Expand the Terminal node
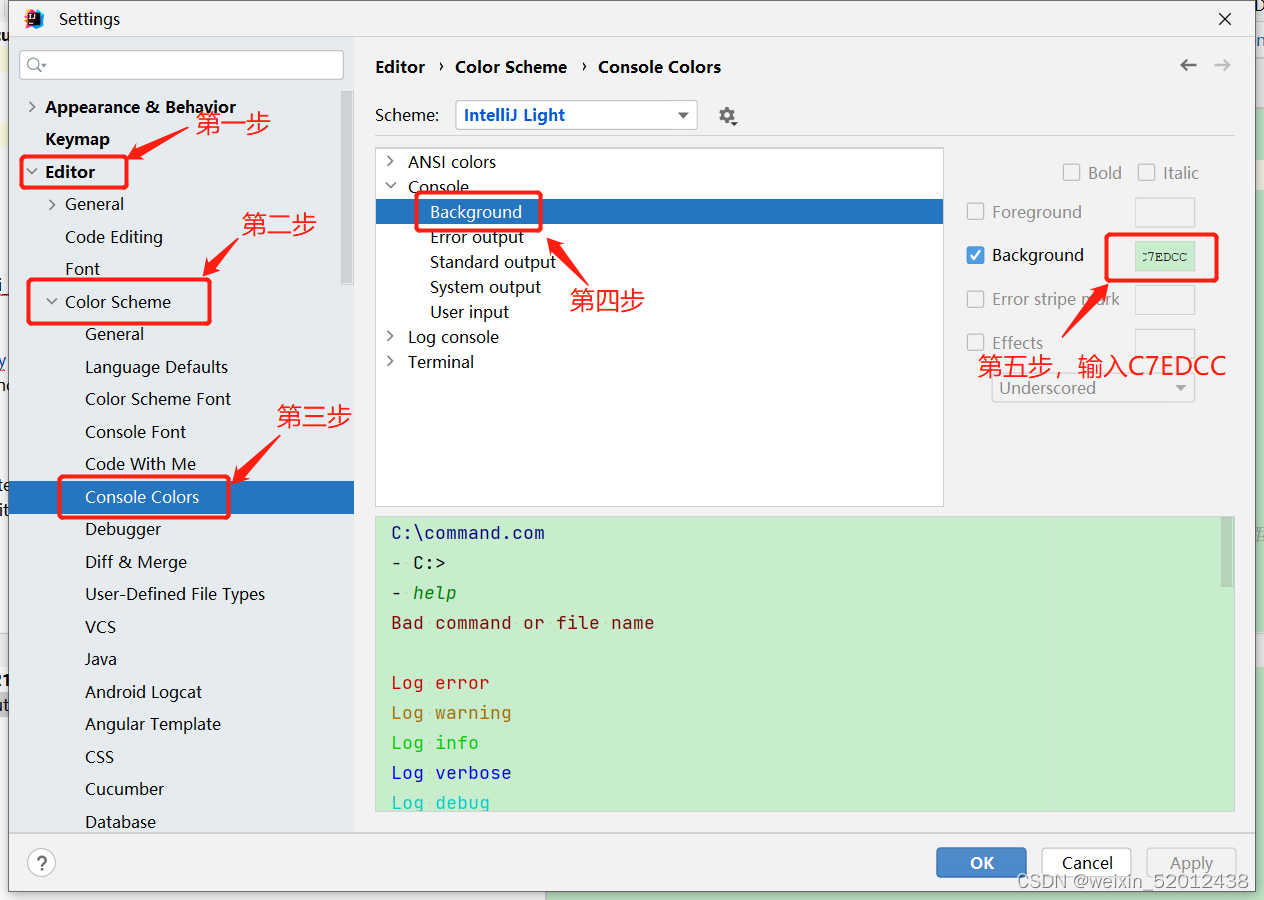1264x900 pixels. tap(391, 361)
